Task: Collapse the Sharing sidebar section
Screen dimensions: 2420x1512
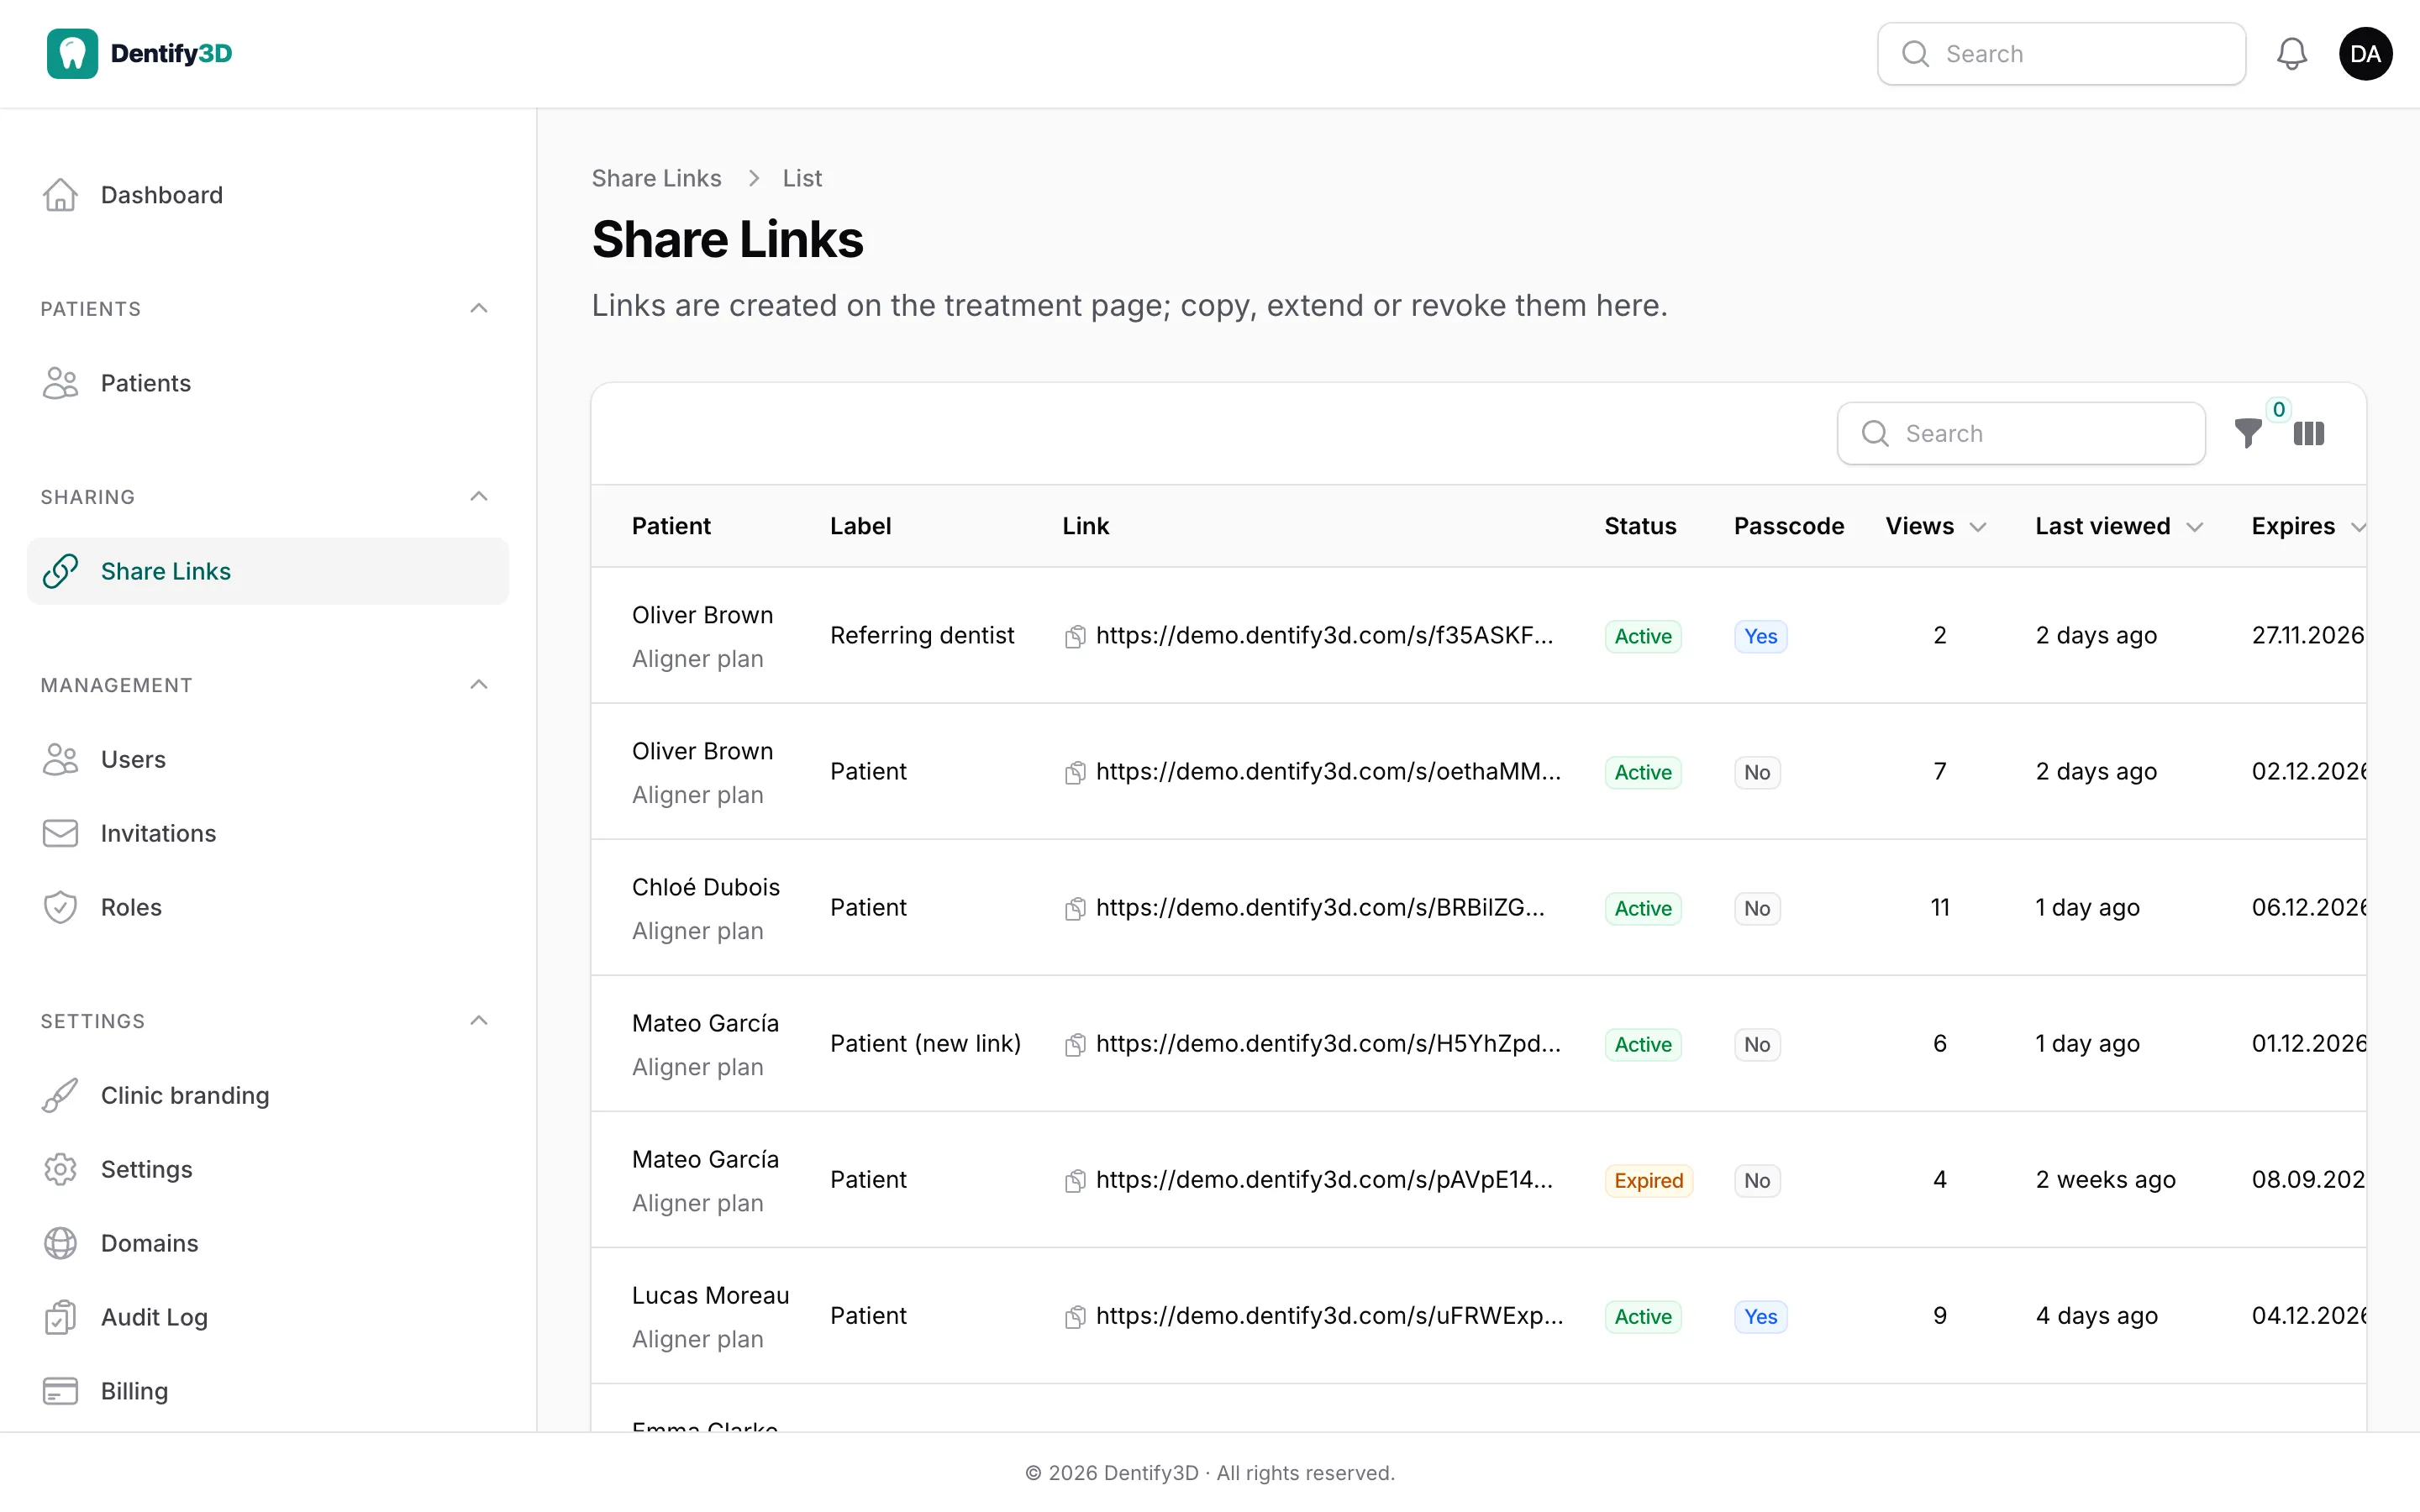Action: coord(479,496)
